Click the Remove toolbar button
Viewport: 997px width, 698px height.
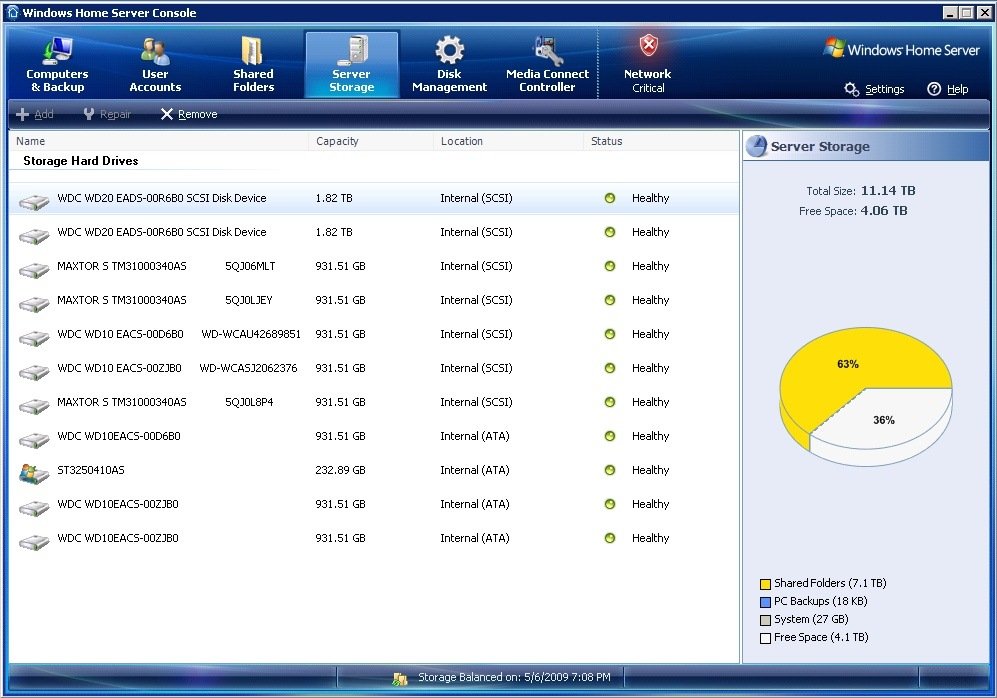click(189, 114)
